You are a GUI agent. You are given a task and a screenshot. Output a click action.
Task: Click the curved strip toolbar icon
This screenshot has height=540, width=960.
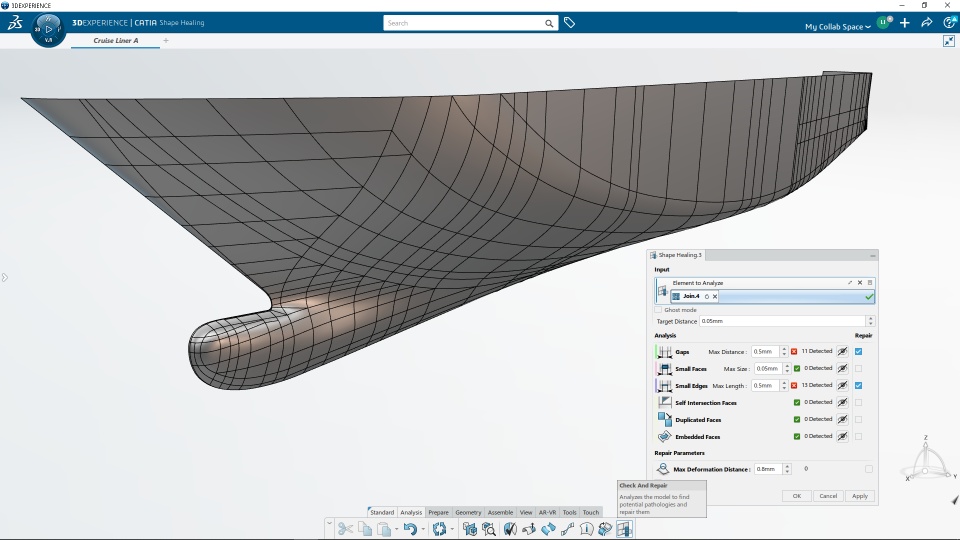pos(567,529)
